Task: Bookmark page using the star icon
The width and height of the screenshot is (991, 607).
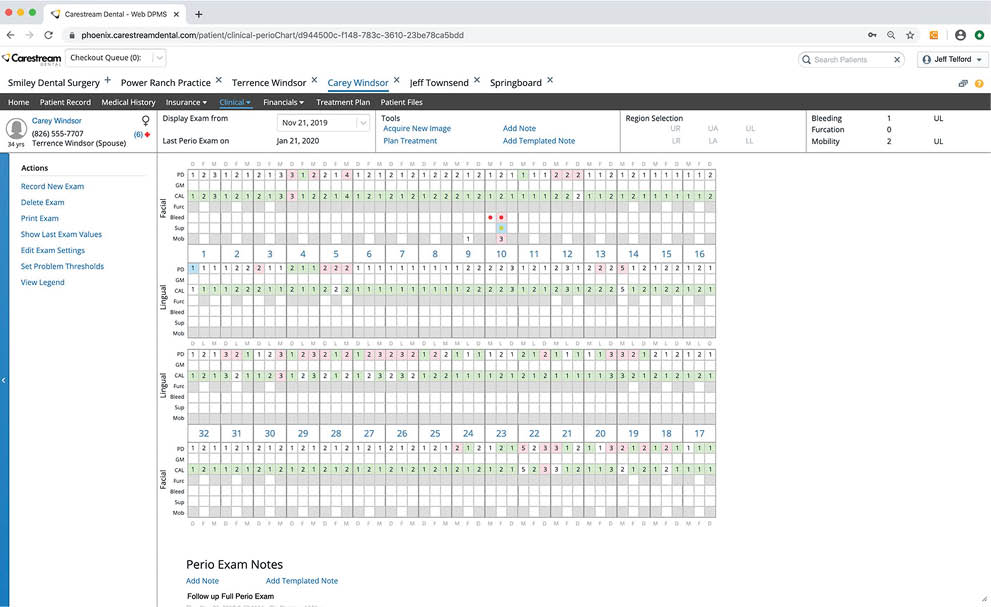Action: (x=910, y=34)
